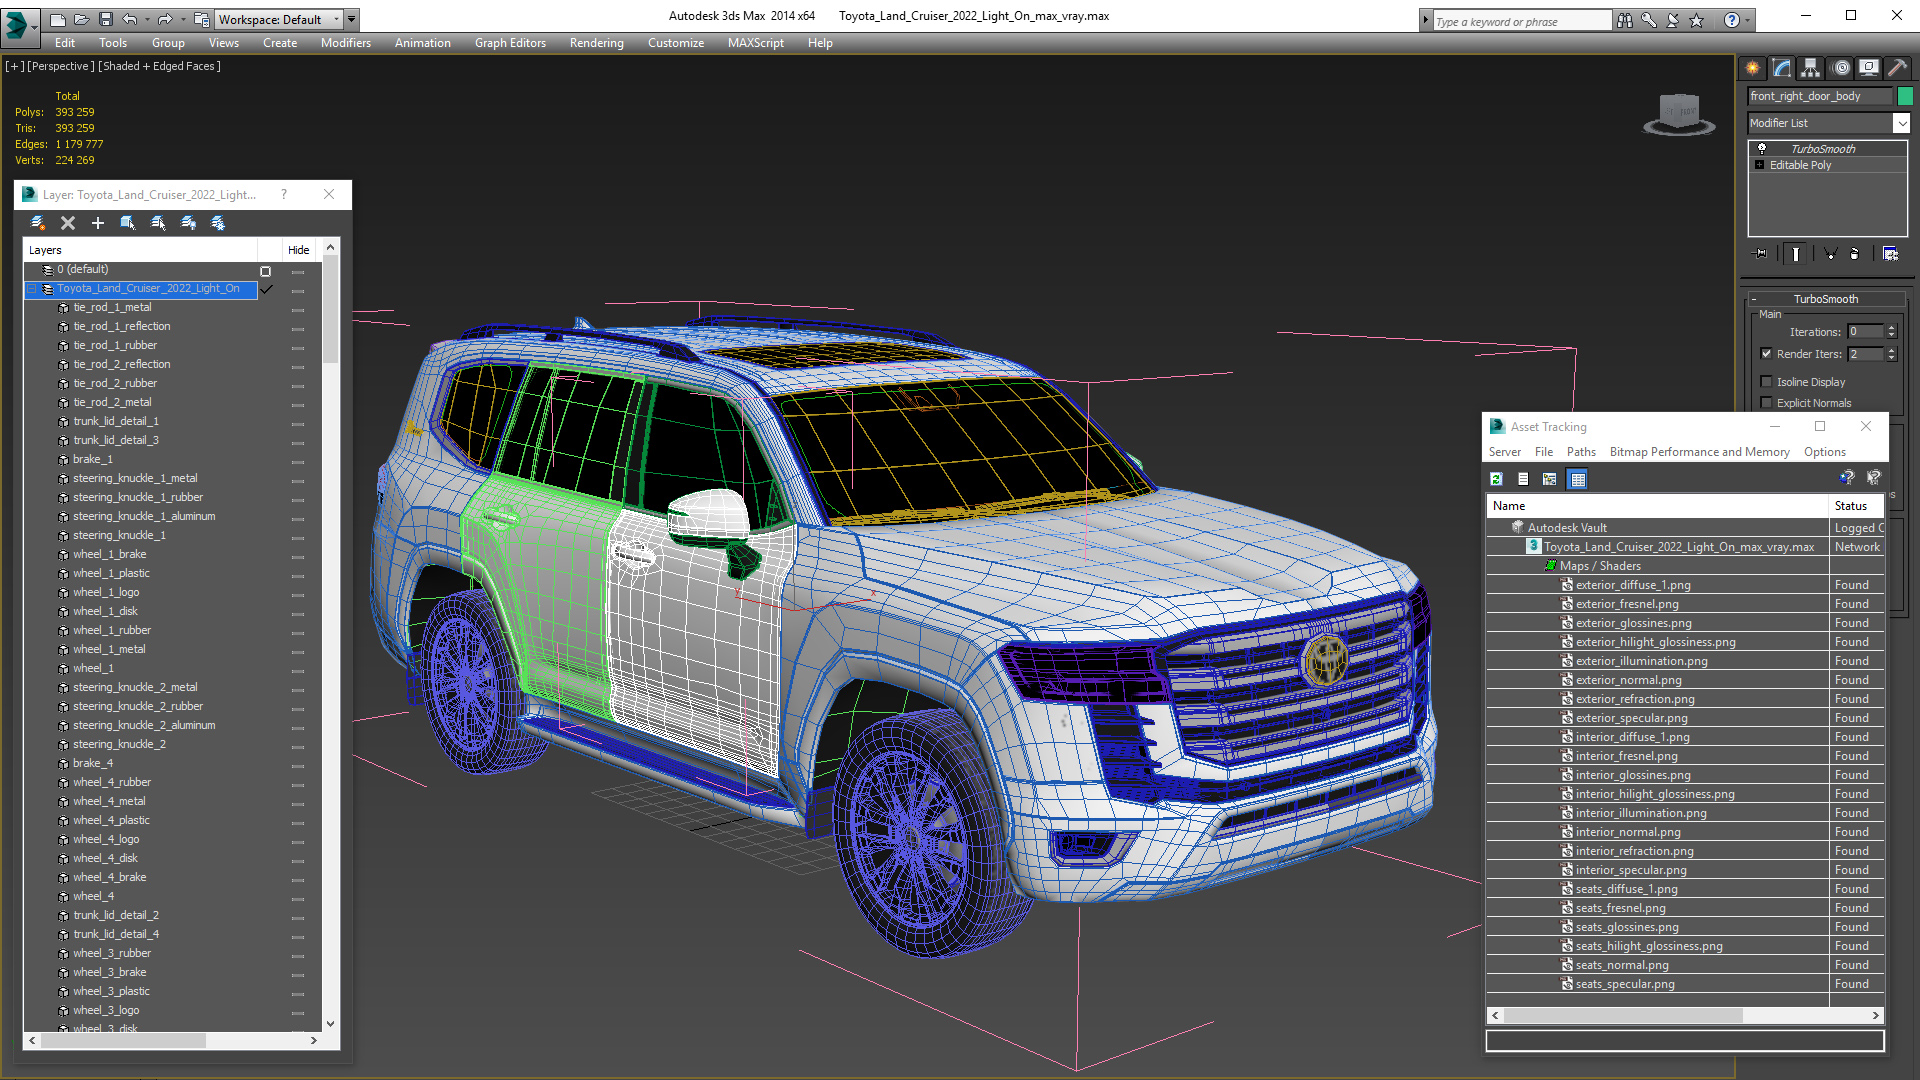Click the Help question mark icon
This screenshot has width=1920, height=1080.
coord(1732,20)
